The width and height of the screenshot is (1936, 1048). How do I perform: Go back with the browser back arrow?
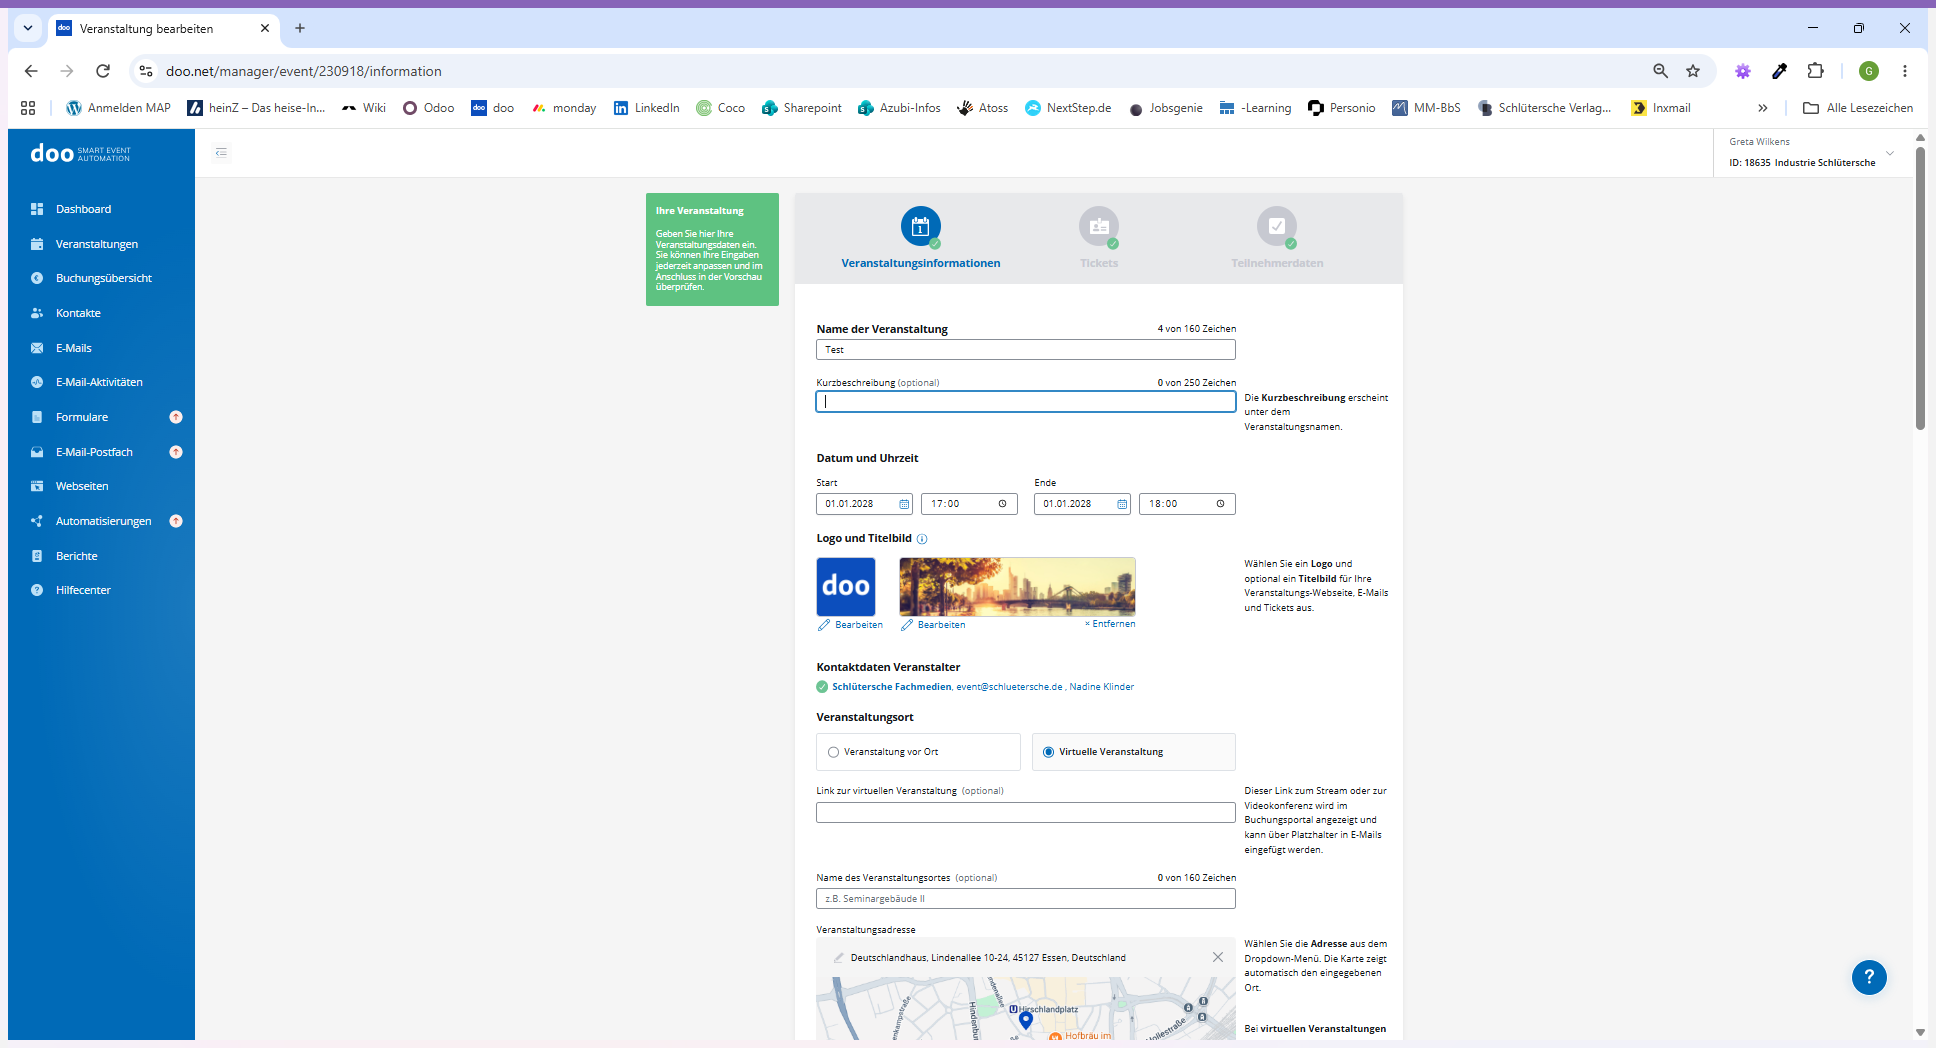coord(31,71)
